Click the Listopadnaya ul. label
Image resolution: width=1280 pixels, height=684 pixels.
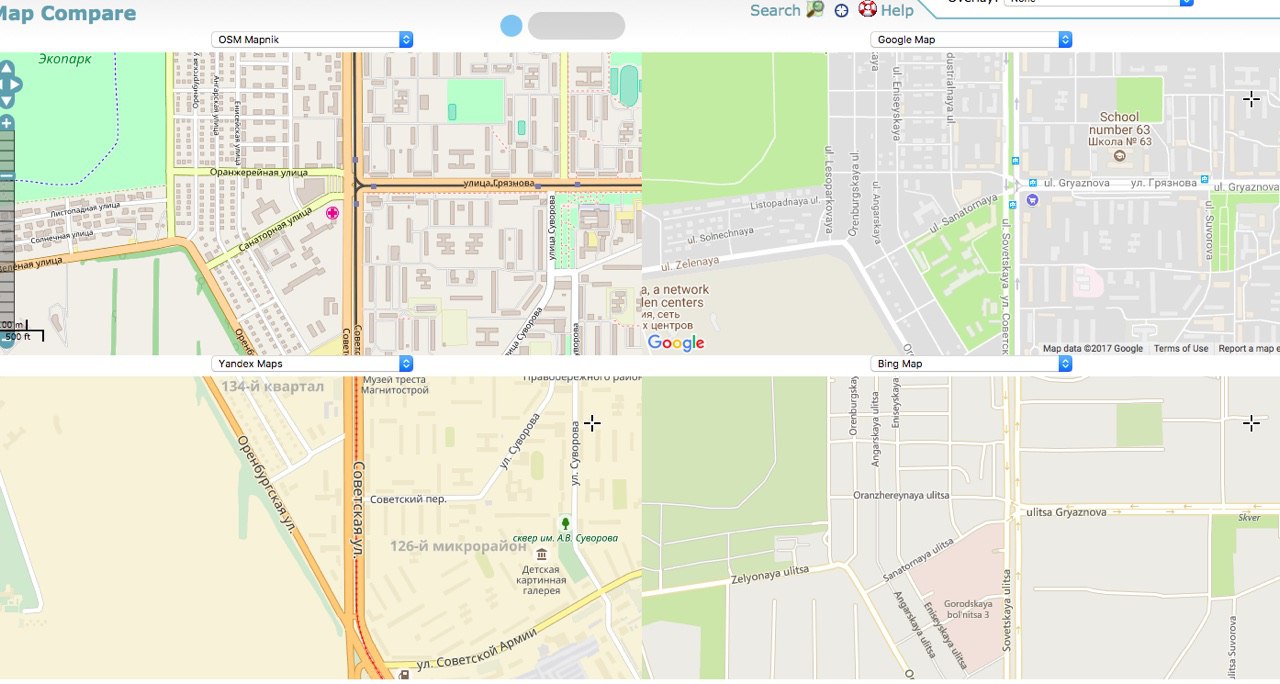pyautogui.click(x=785, y=203)
